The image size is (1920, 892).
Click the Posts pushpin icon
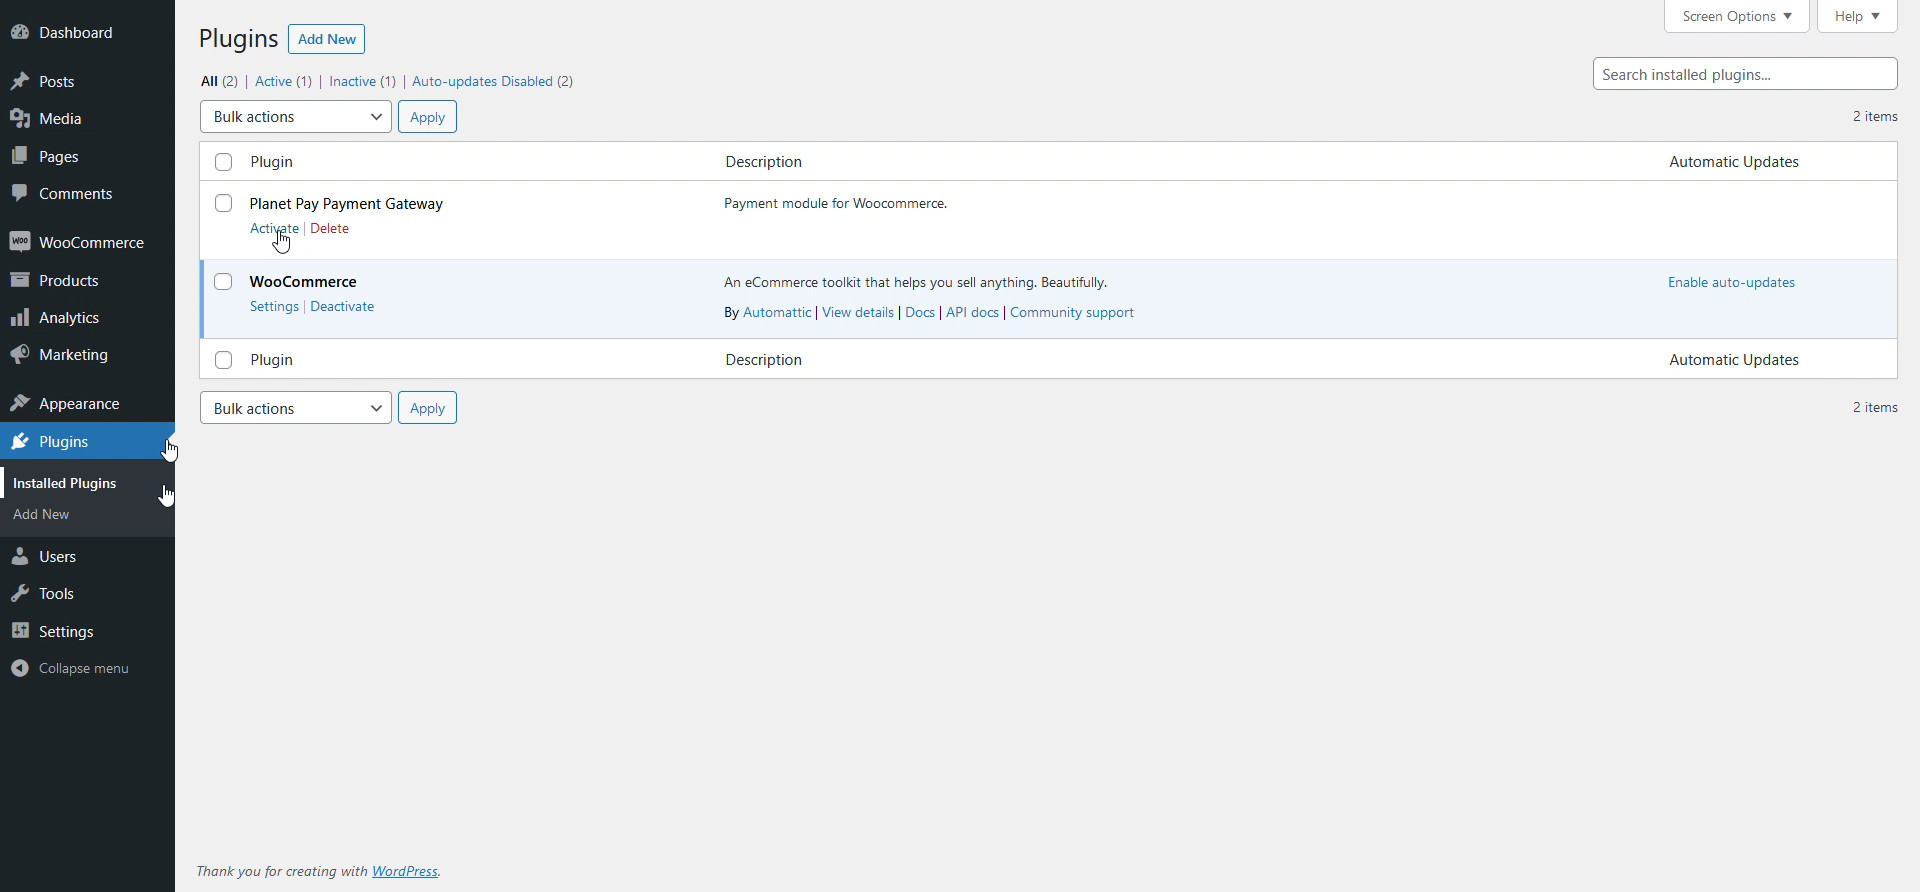20,81
